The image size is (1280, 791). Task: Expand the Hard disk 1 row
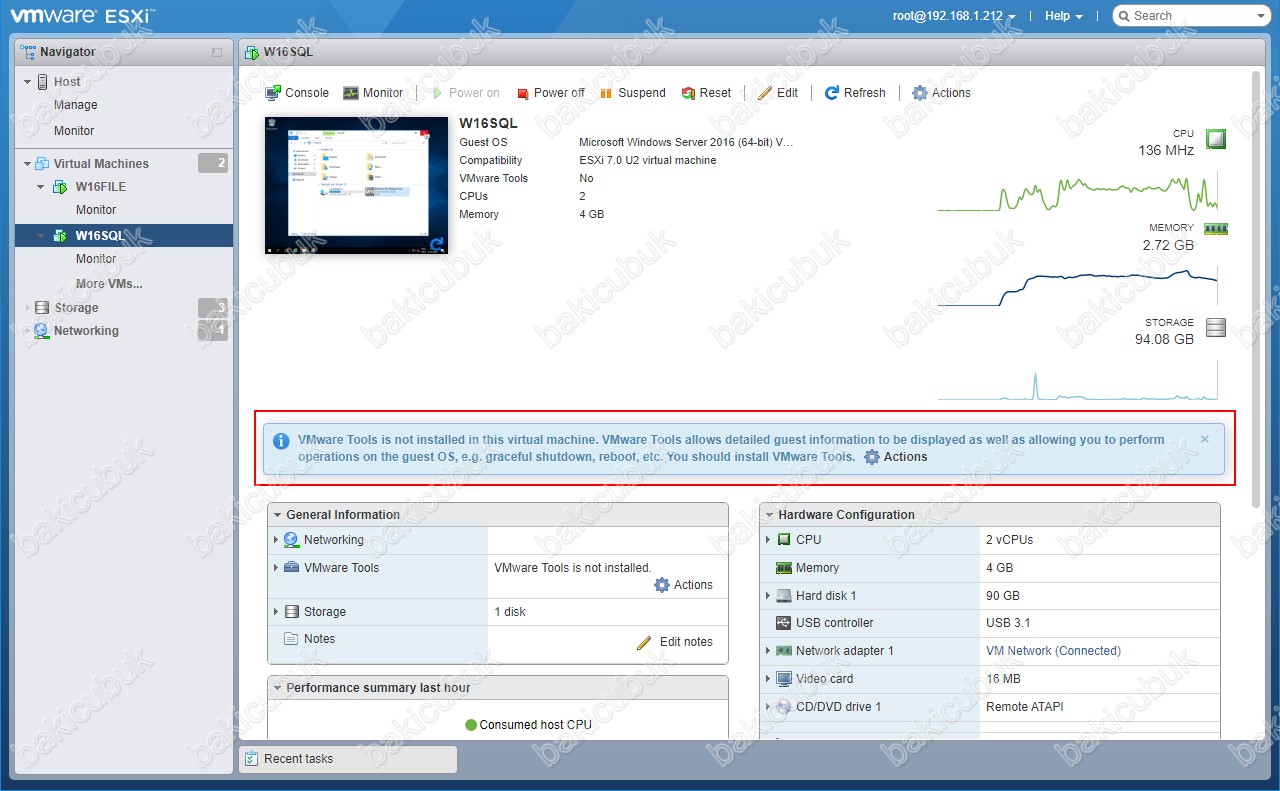pos(768,596)
